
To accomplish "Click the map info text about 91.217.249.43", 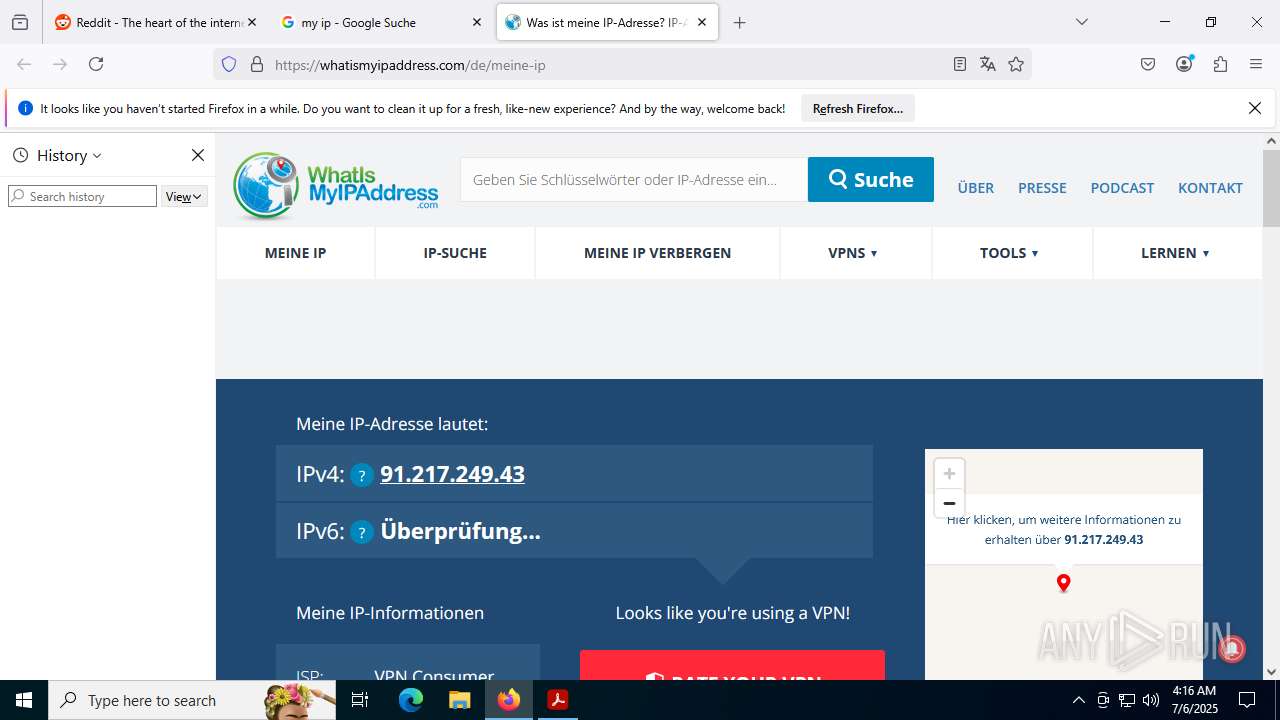I will click(x=1064, y=530).
